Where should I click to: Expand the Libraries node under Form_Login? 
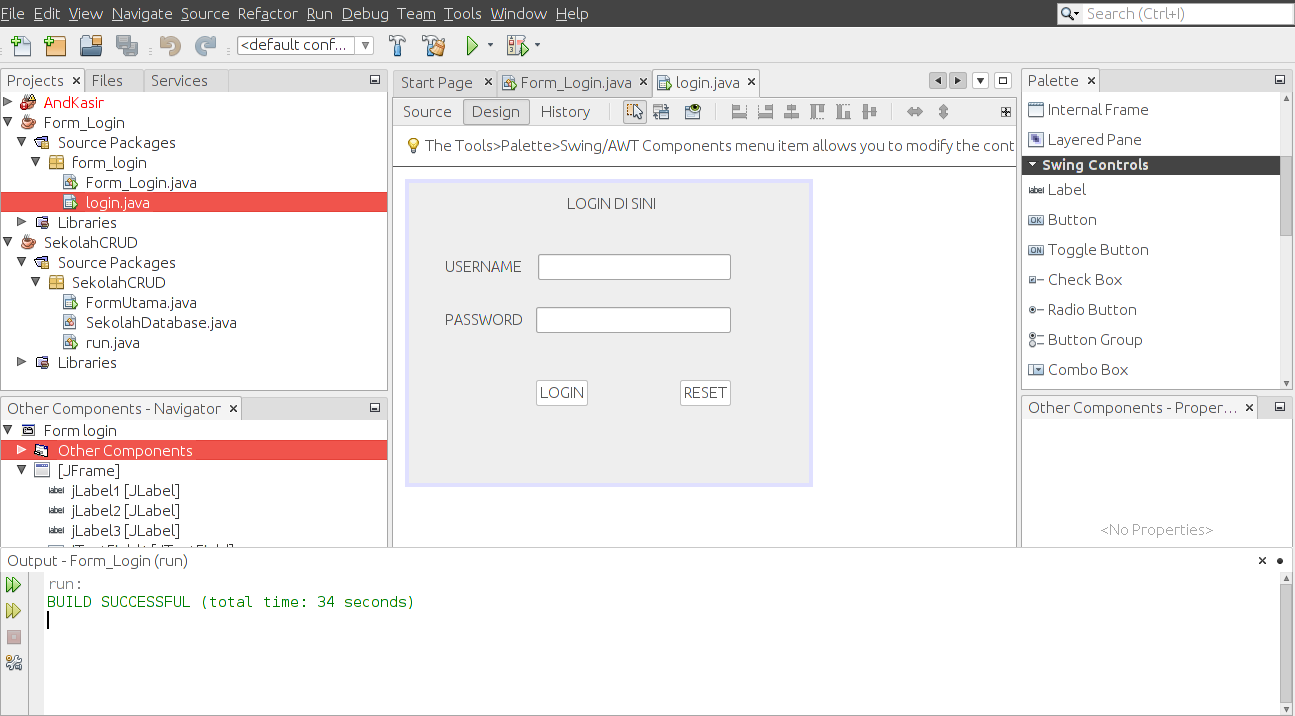[x=22, y=222]
